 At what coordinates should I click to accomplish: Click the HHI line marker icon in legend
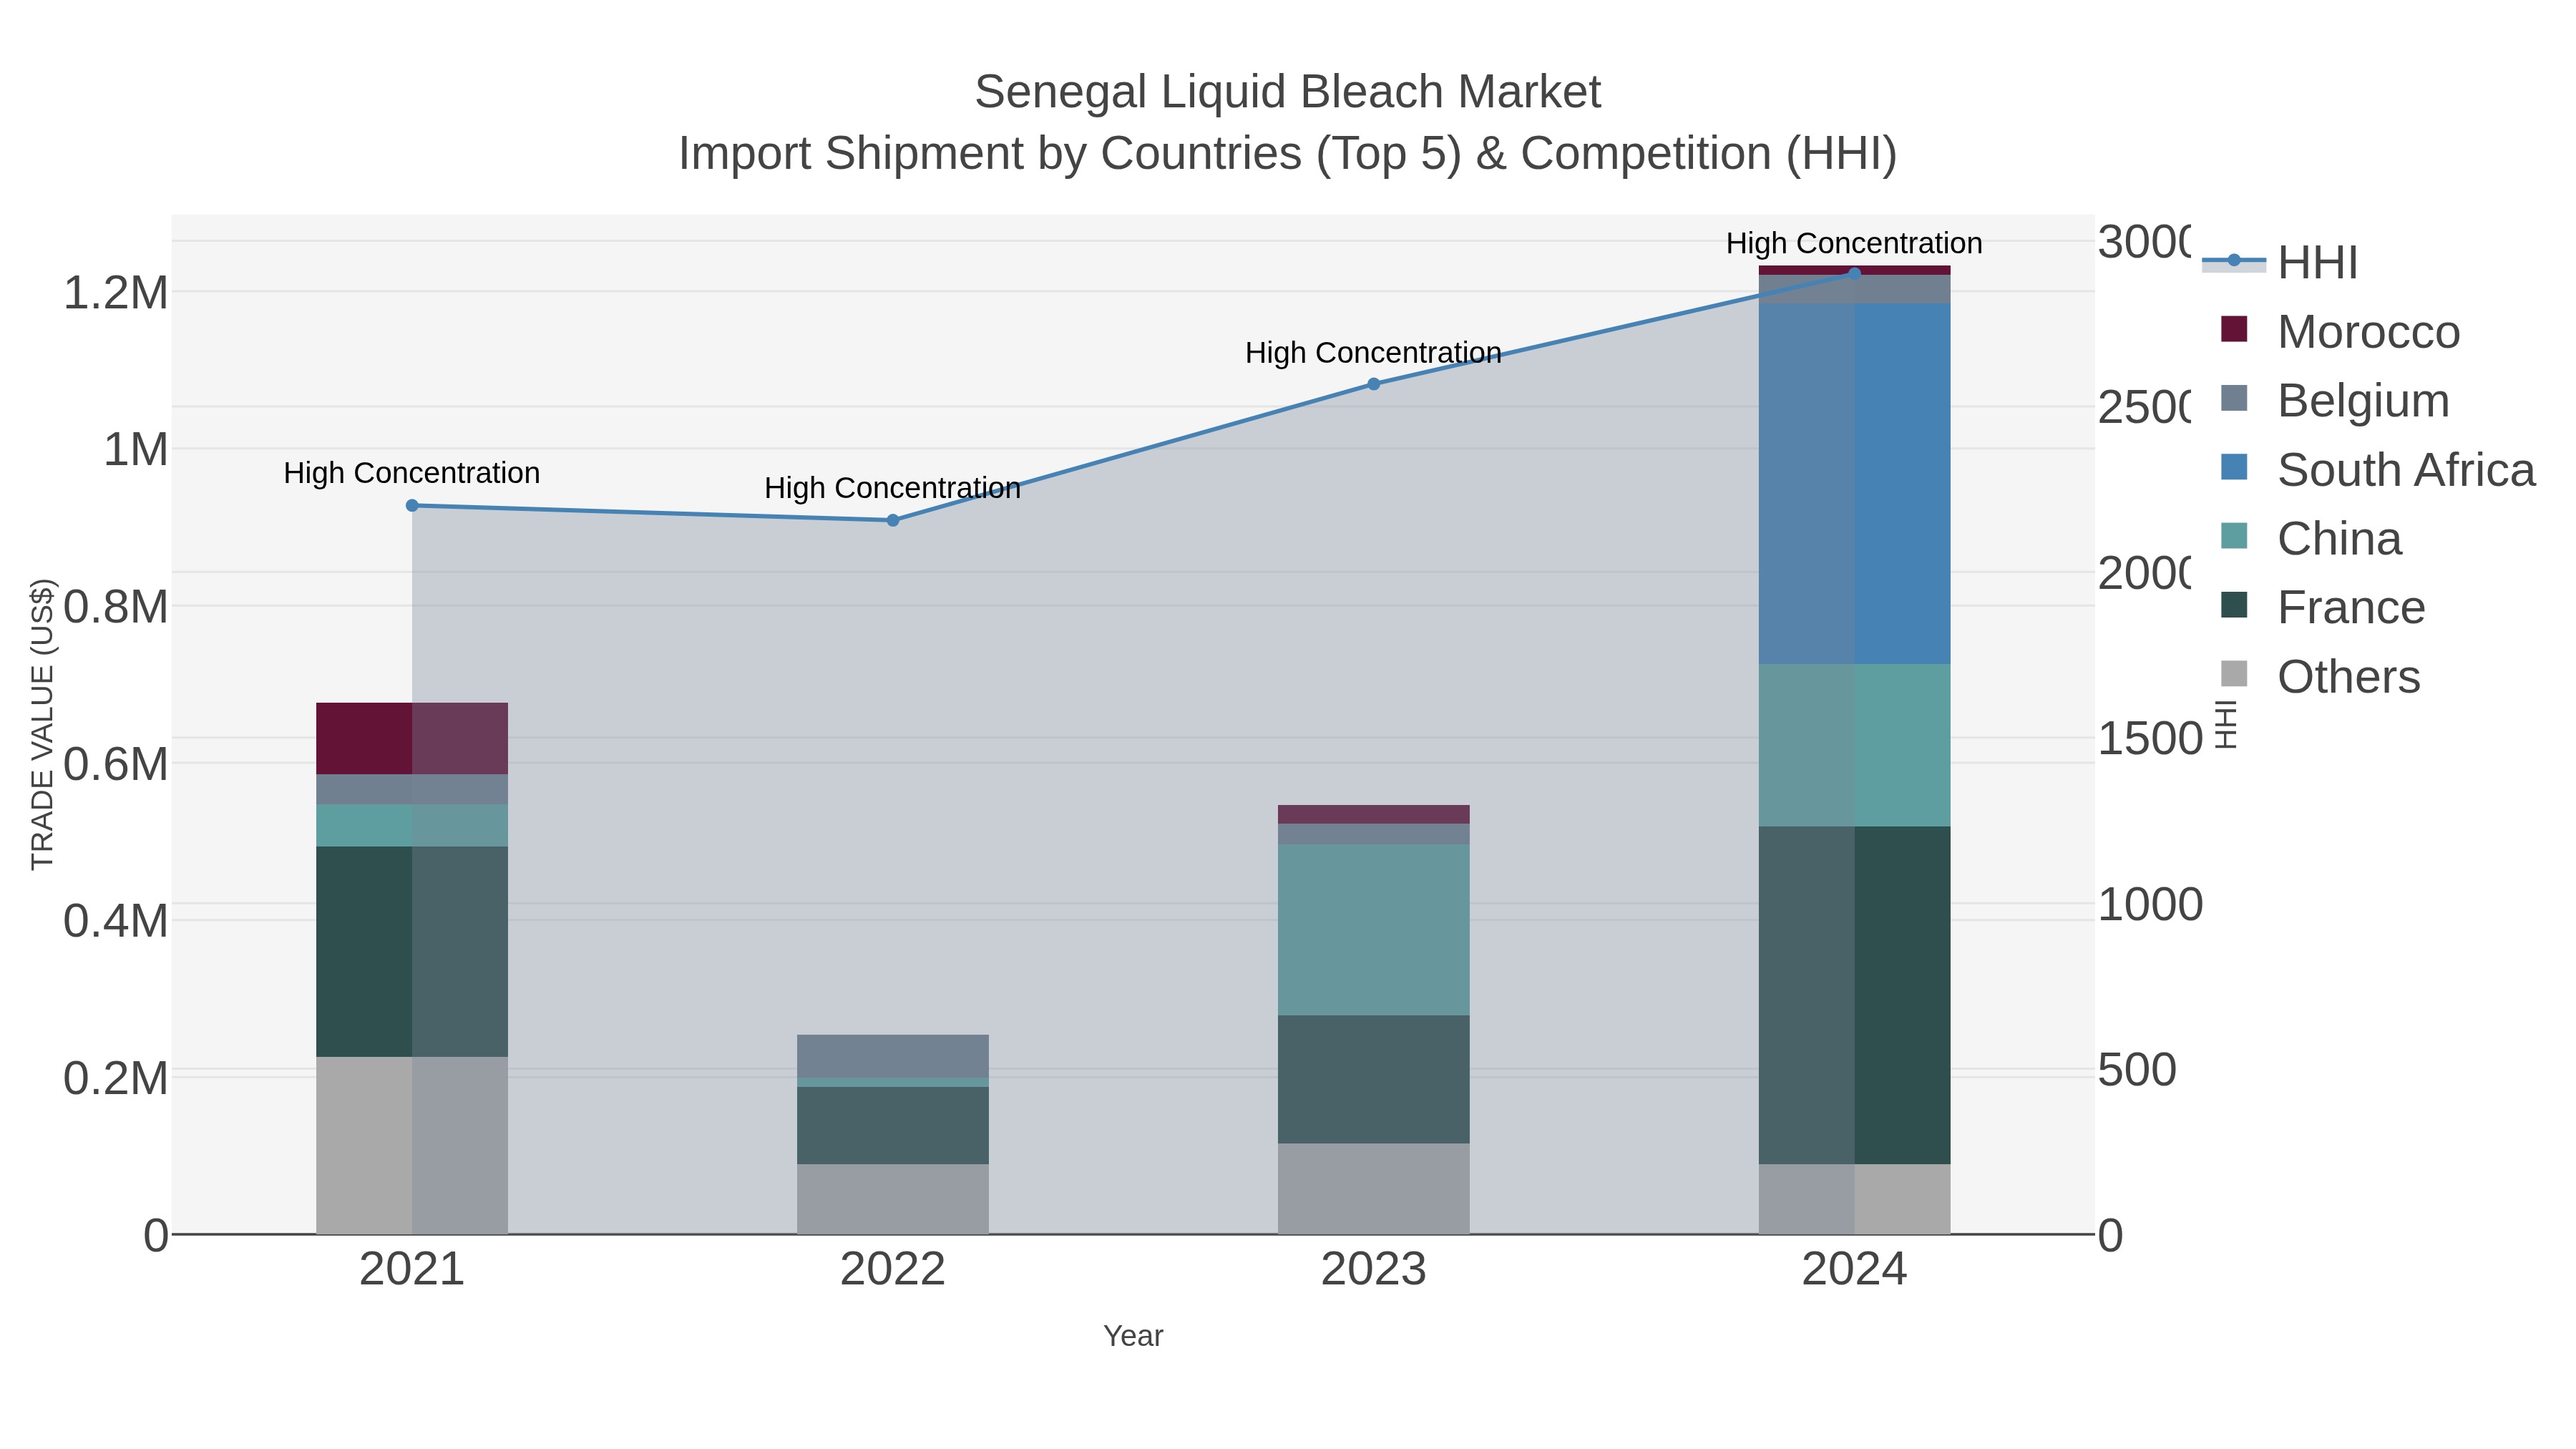[x=2234, y=261]
